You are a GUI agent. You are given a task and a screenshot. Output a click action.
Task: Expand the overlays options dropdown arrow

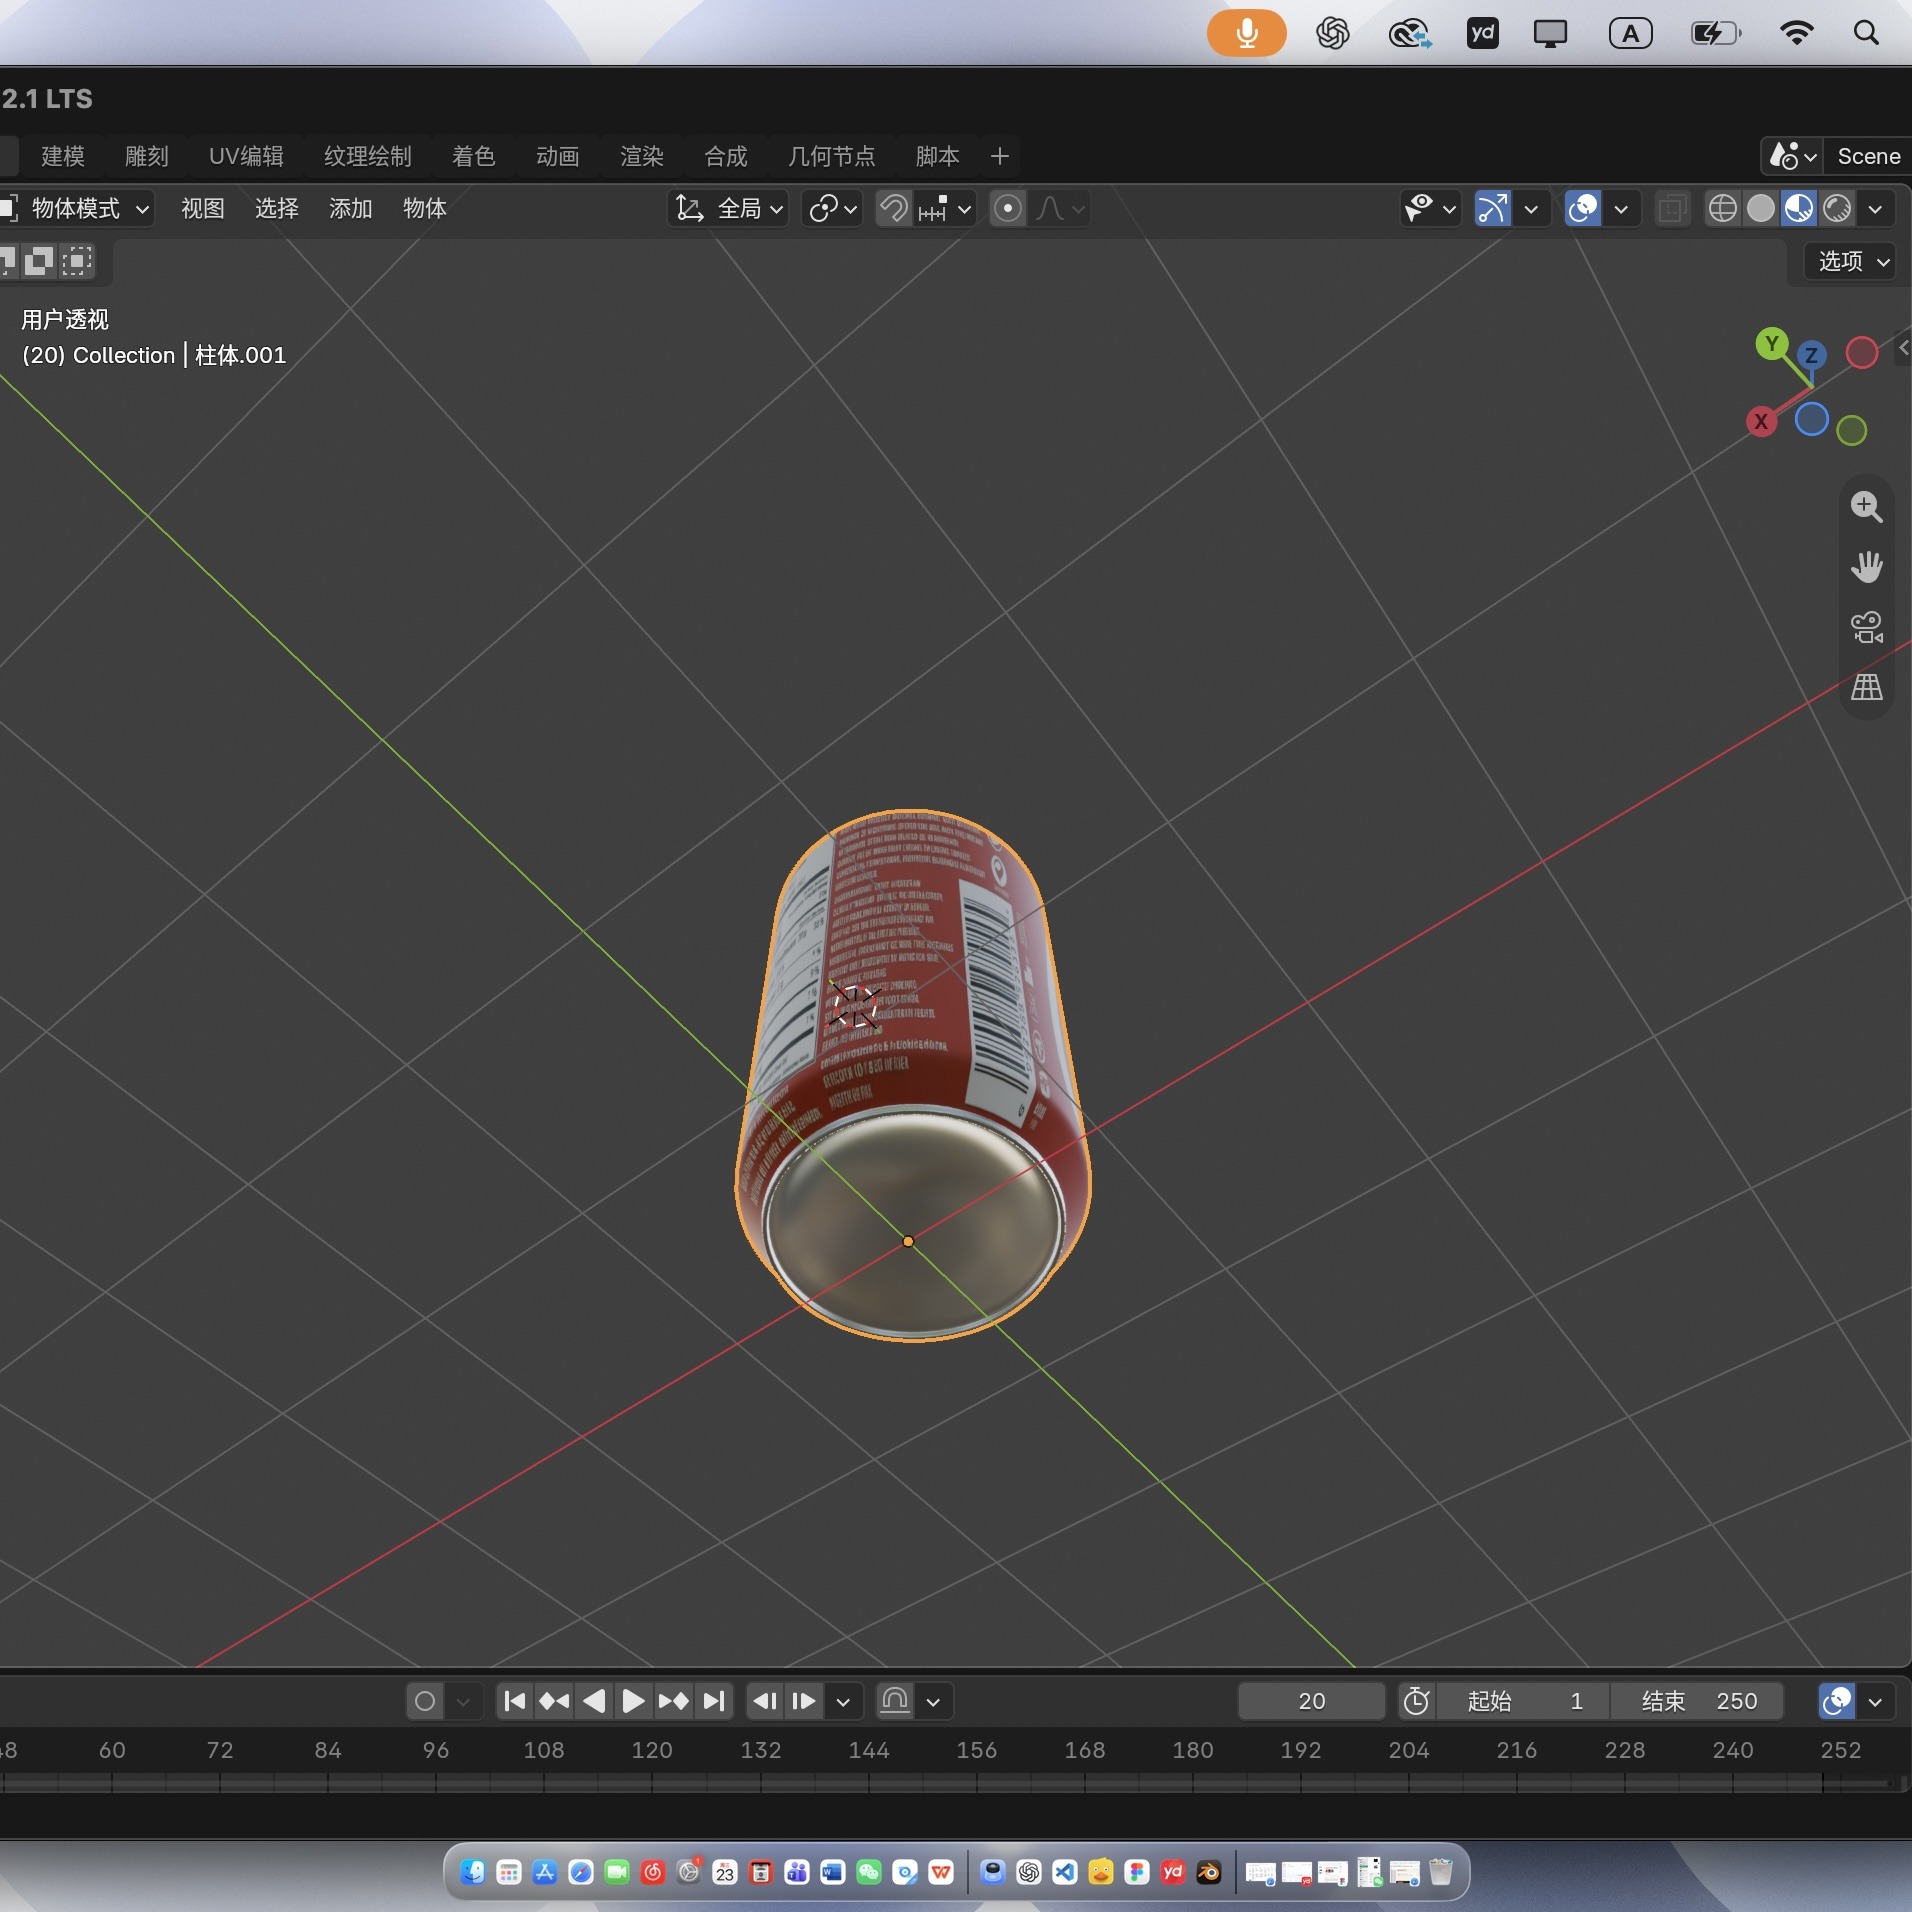pos(1621,208)
